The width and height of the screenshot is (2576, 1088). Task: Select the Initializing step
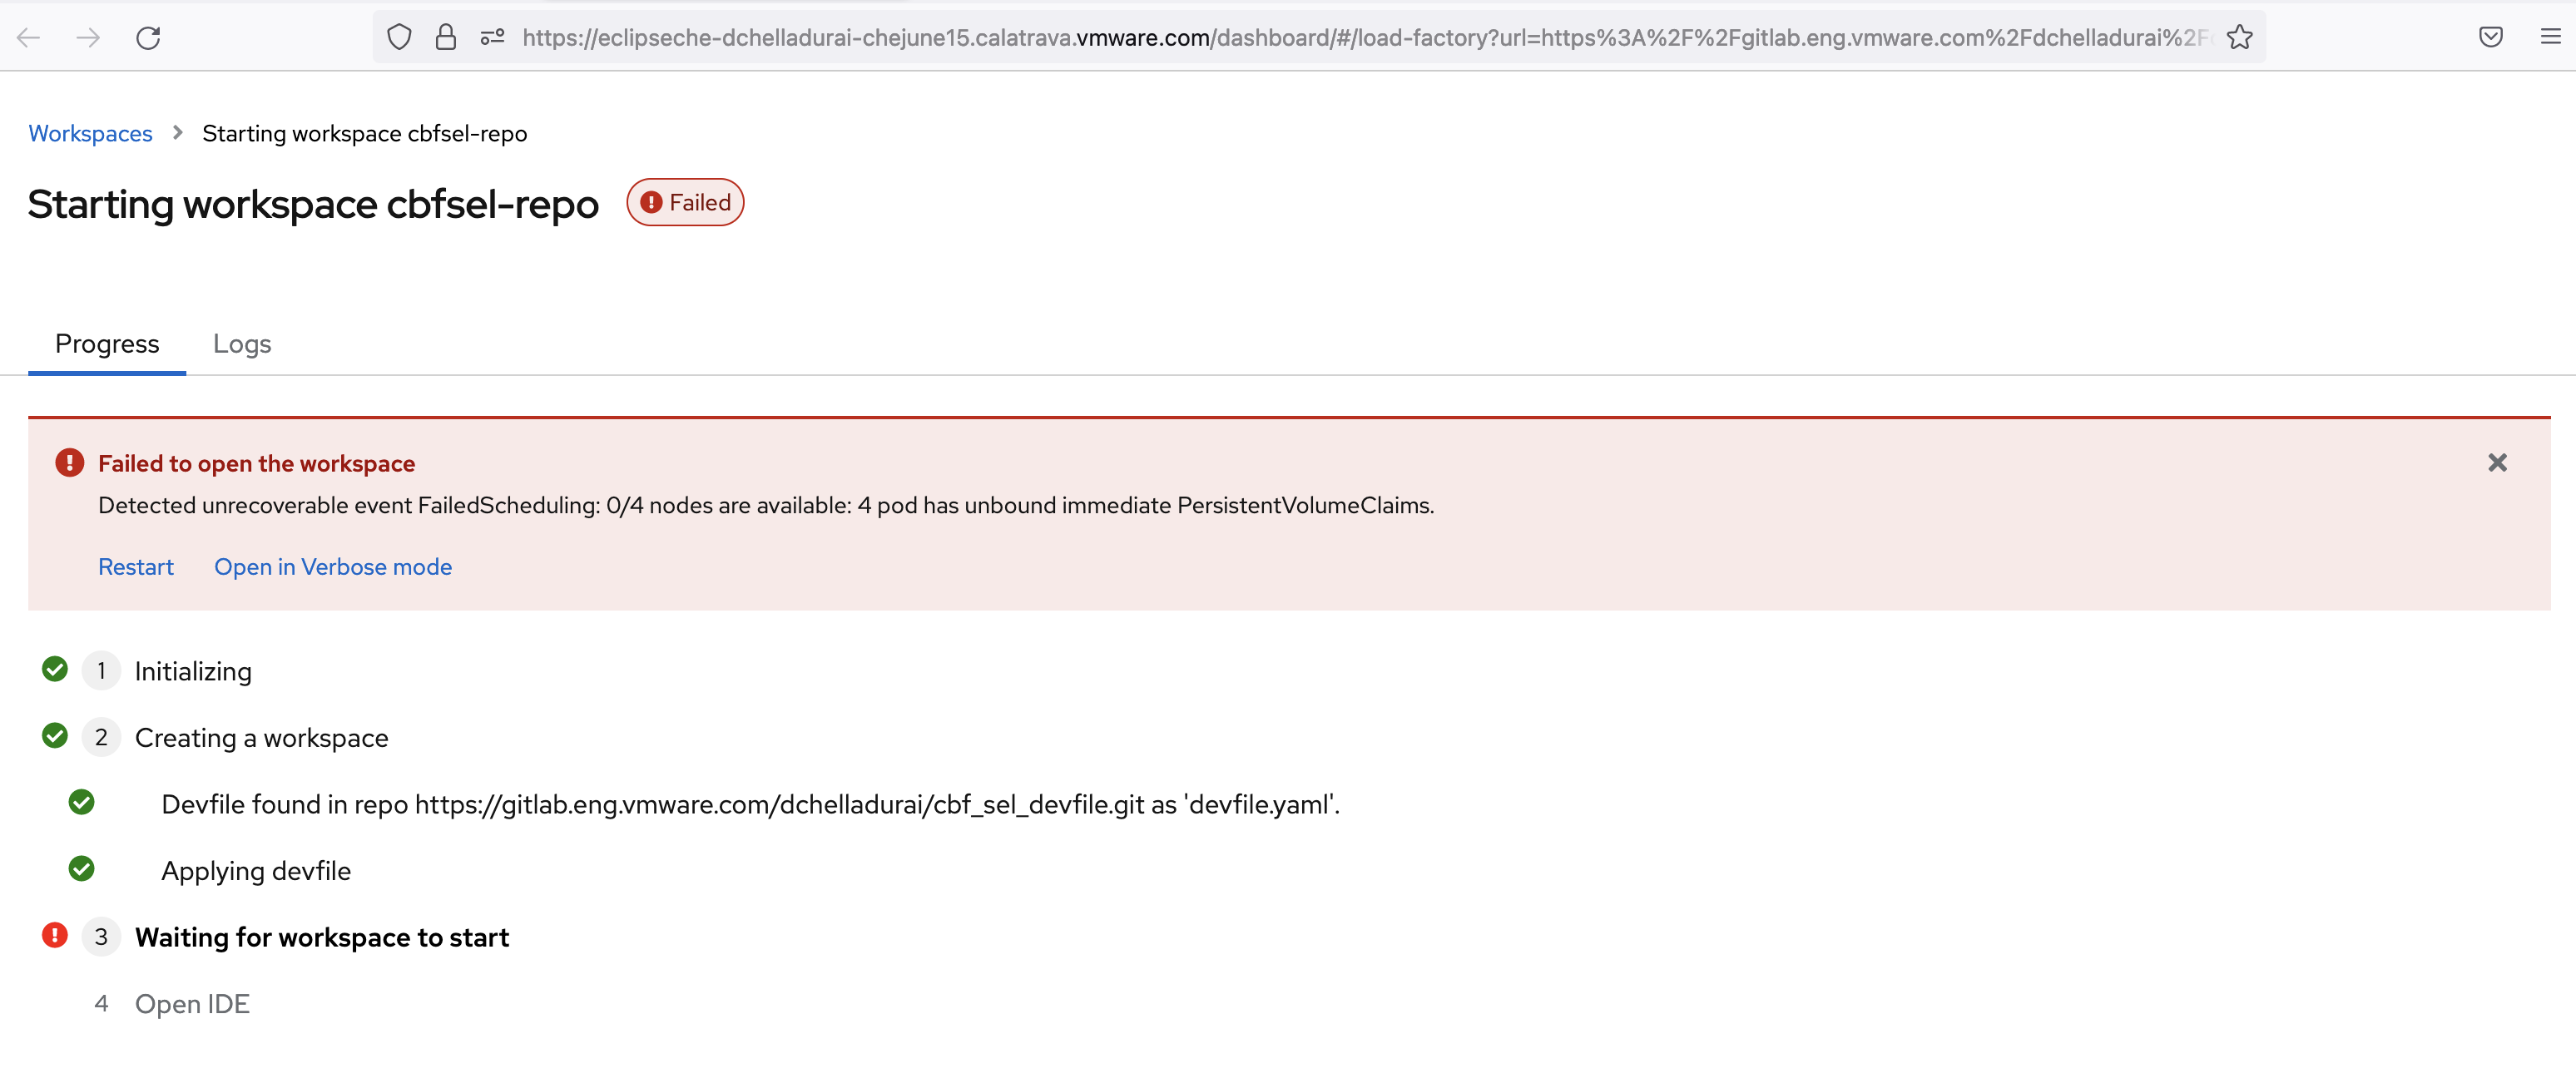click(193, 671)
